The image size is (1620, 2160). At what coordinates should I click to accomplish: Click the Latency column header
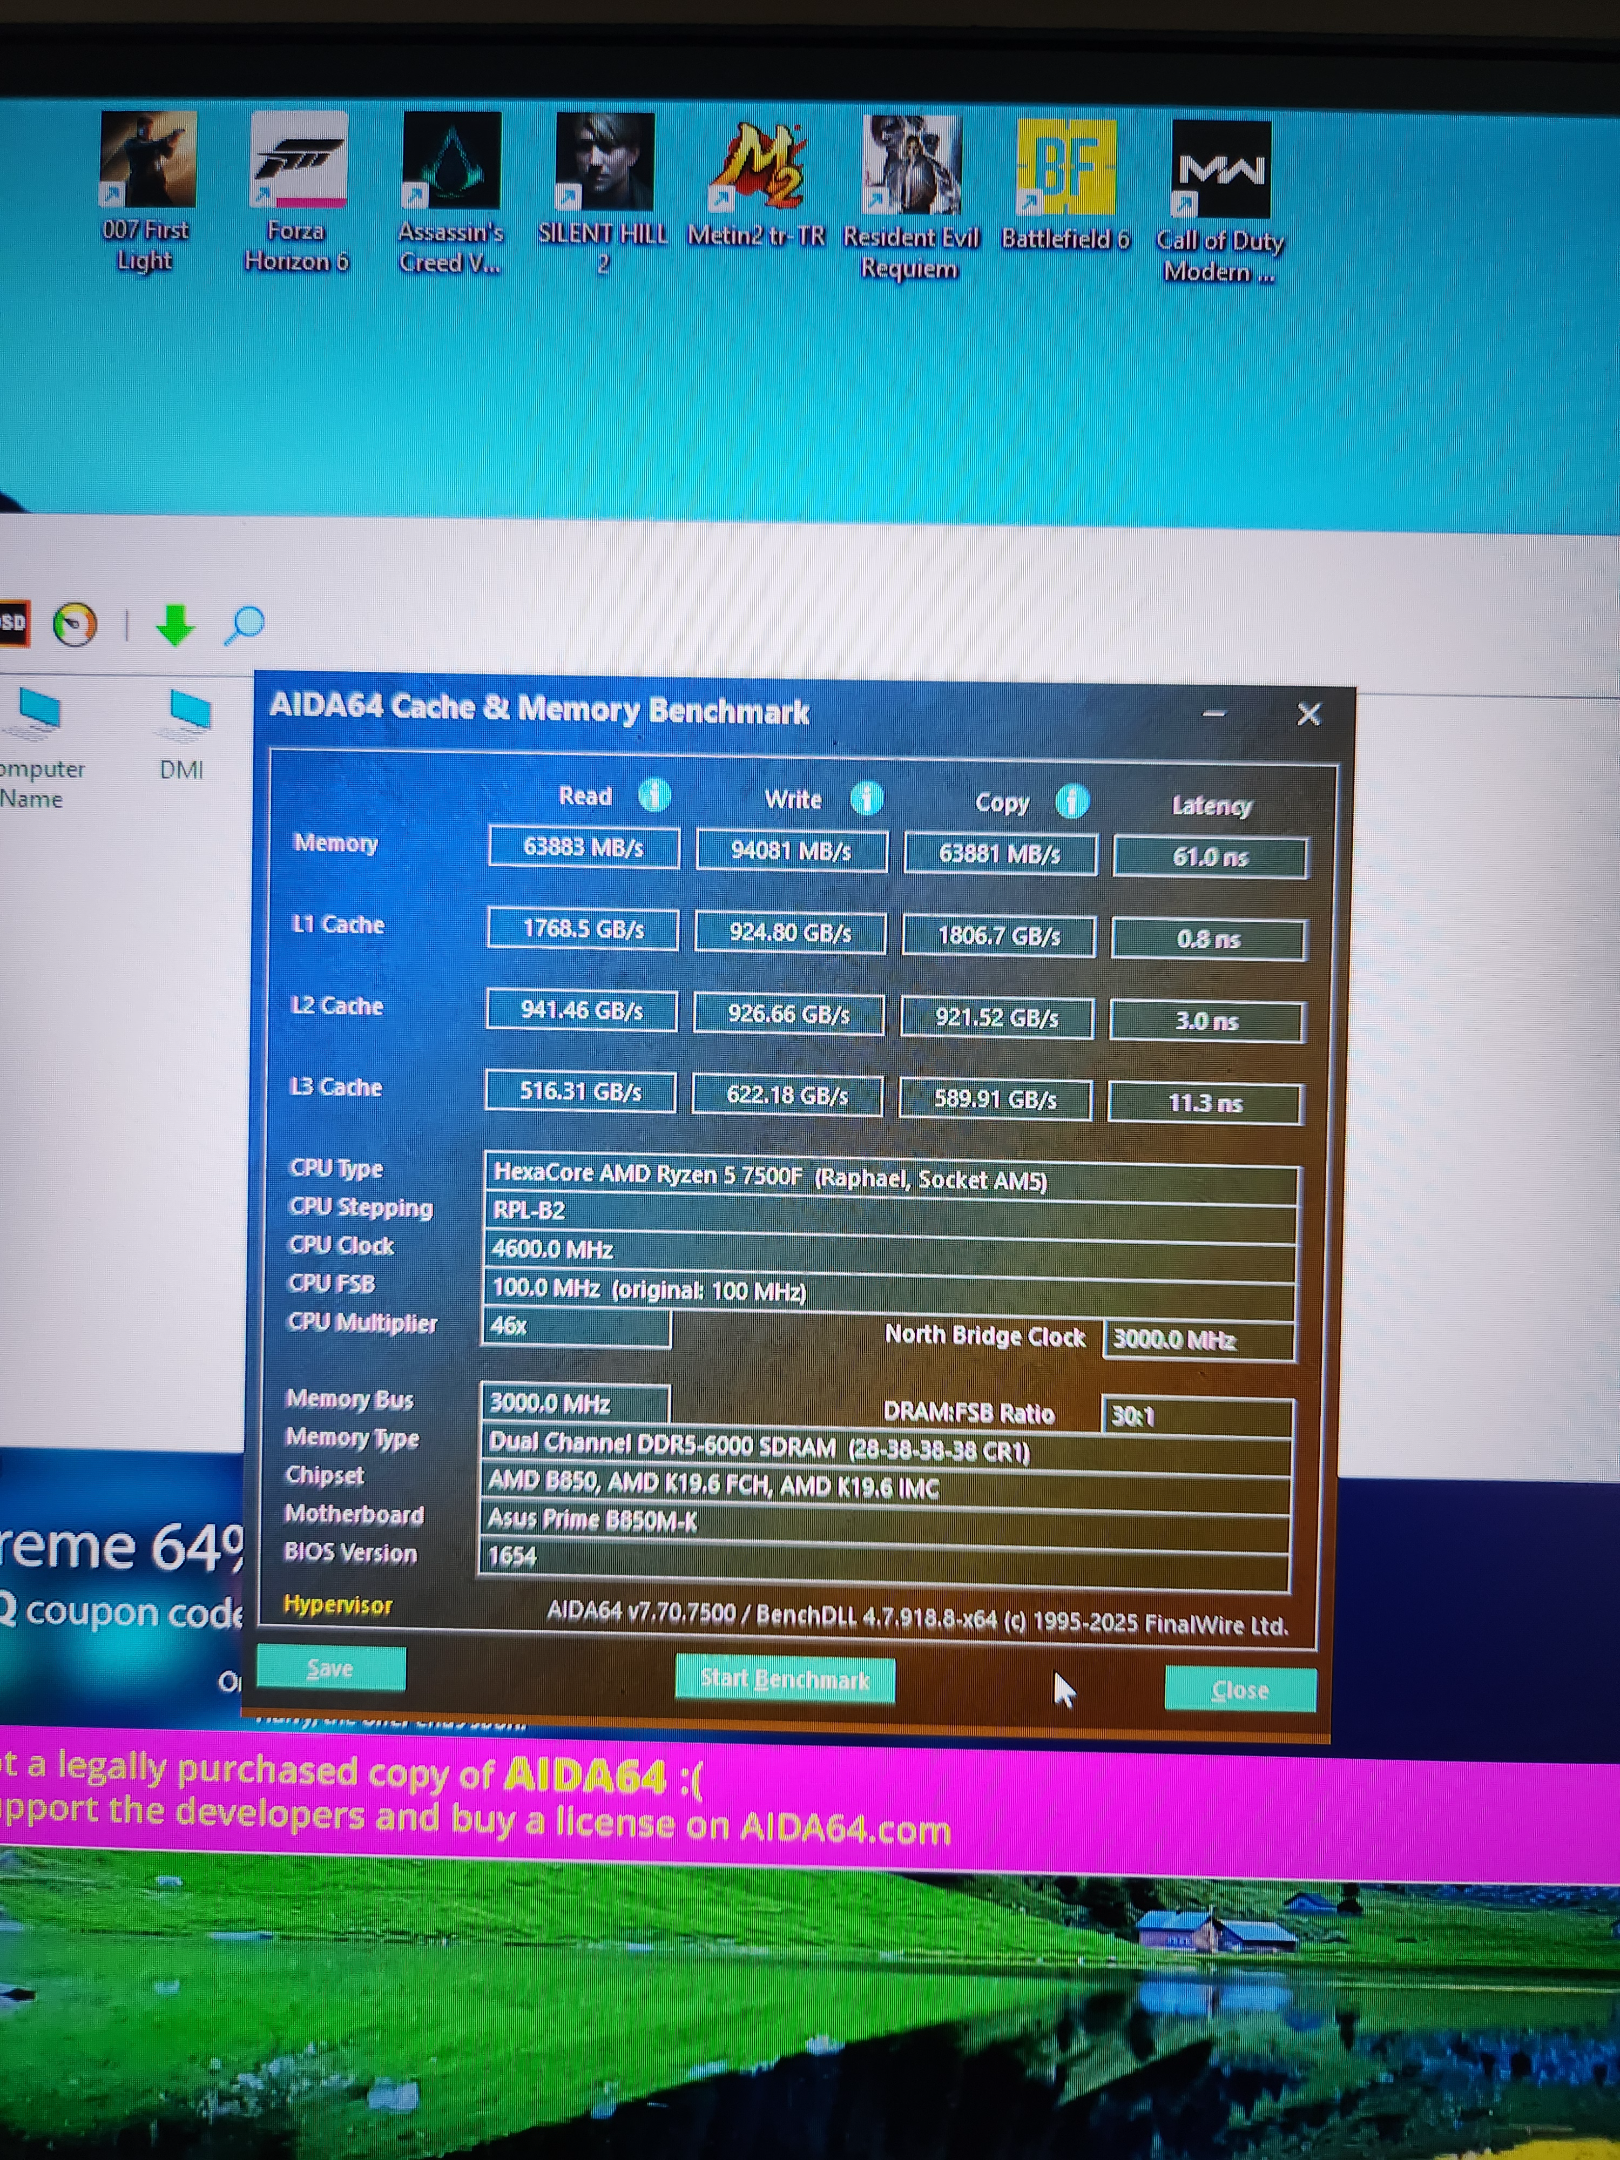(1212, 806)
